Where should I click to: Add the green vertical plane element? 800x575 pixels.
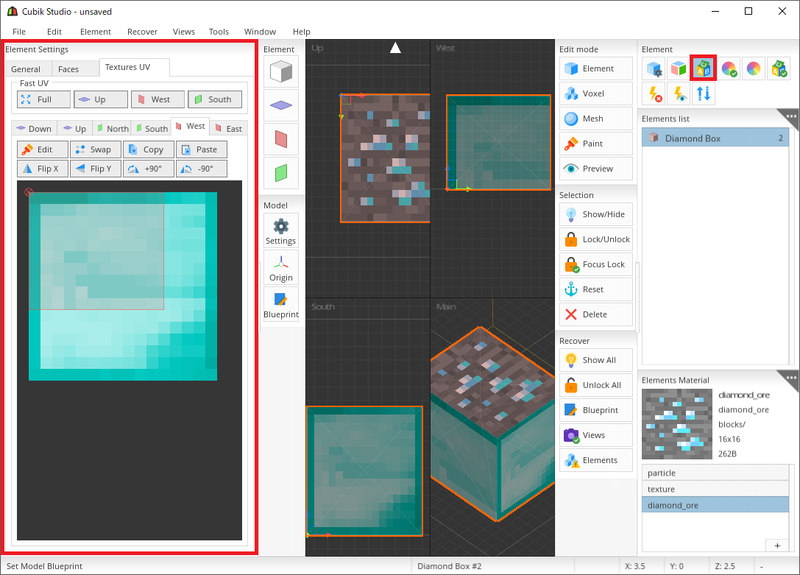pos(281,173)
